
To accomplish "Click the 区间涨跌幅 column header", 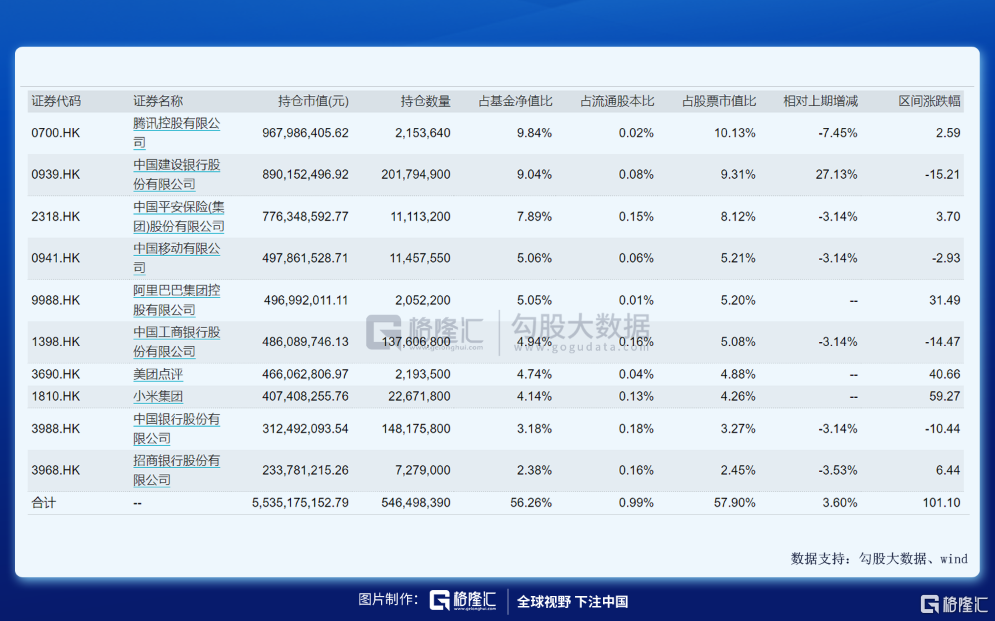I will (930, 101).
